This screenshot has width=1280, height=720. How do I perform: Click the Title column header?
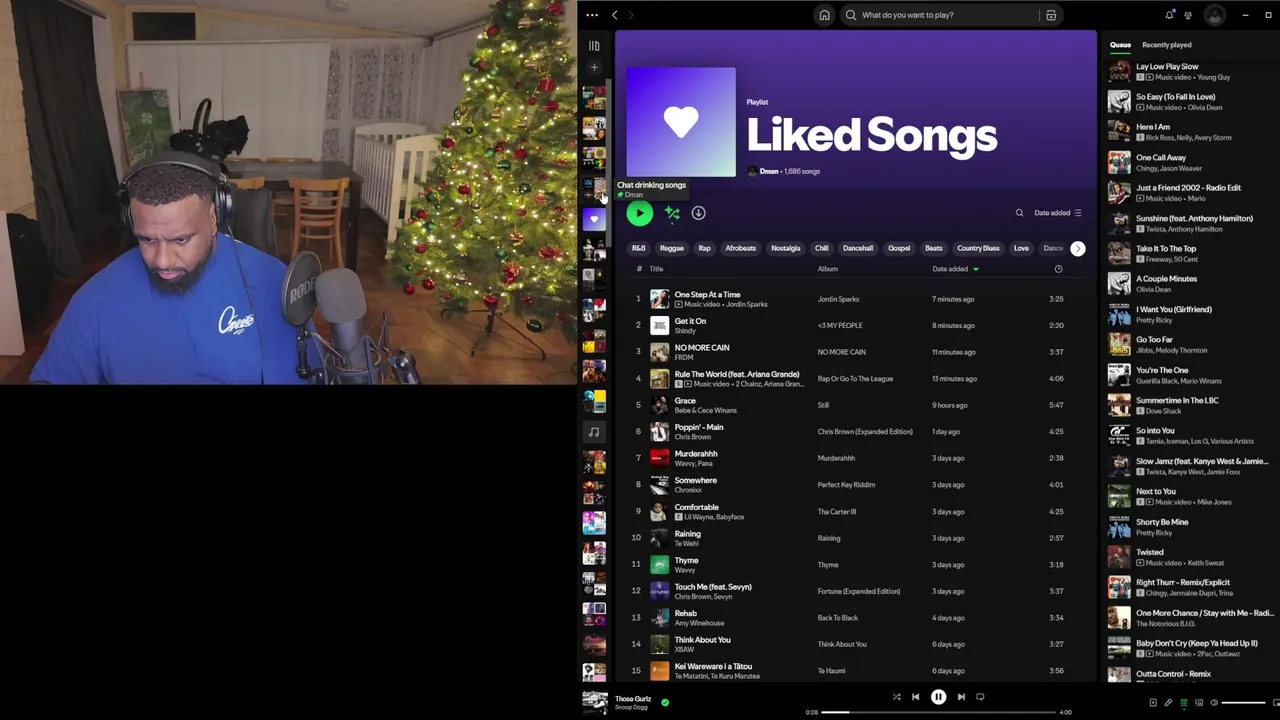pyautogui.click(x=656, y=269)
